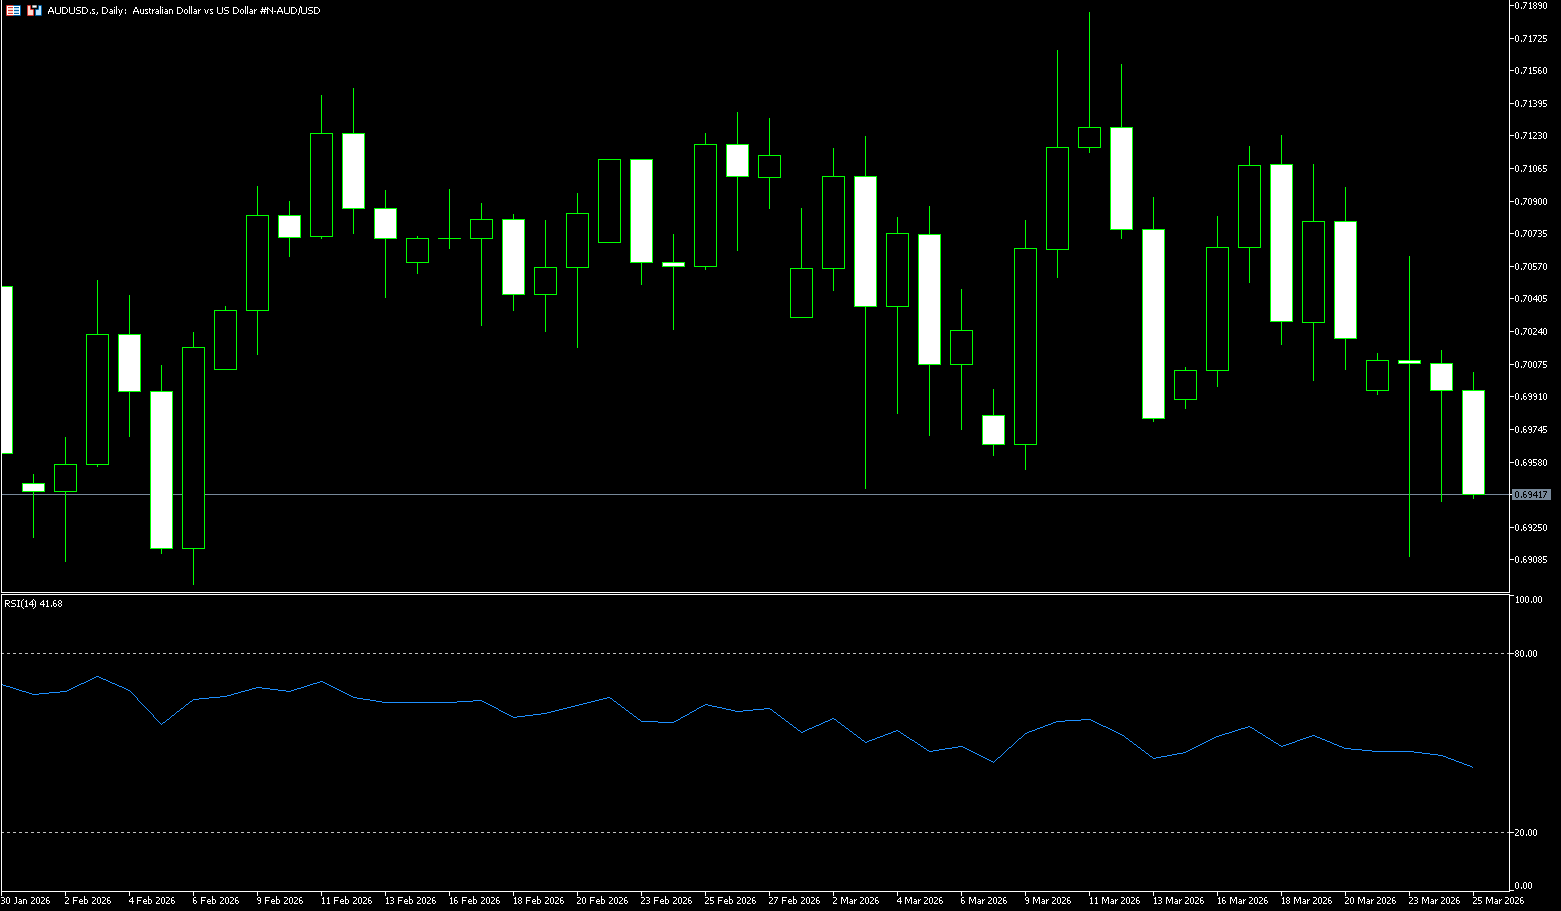Screen dimensions: 1561x911
Task: Click the 11 Feb 2026 date label
Action: [x=346, y=901]
